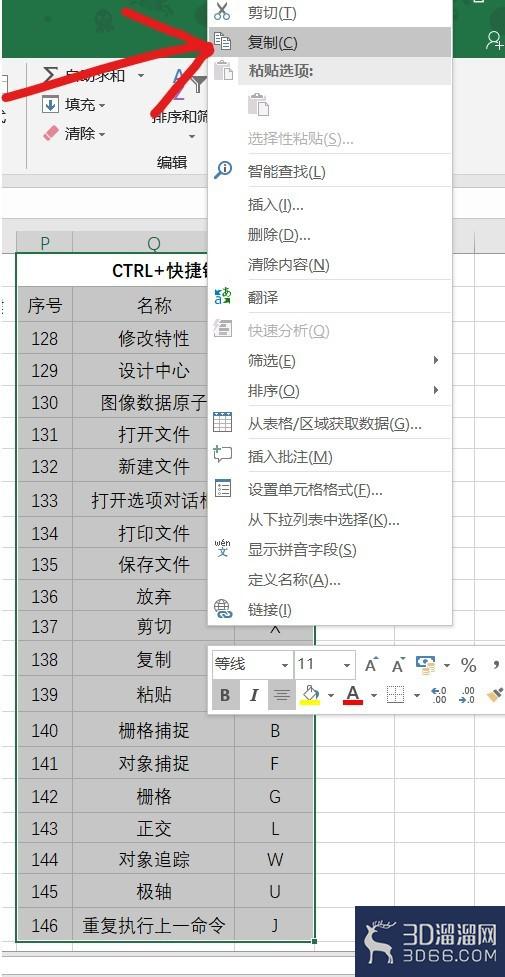Select column P header
The height and width of the screenshot is (977, 505).
44,242
